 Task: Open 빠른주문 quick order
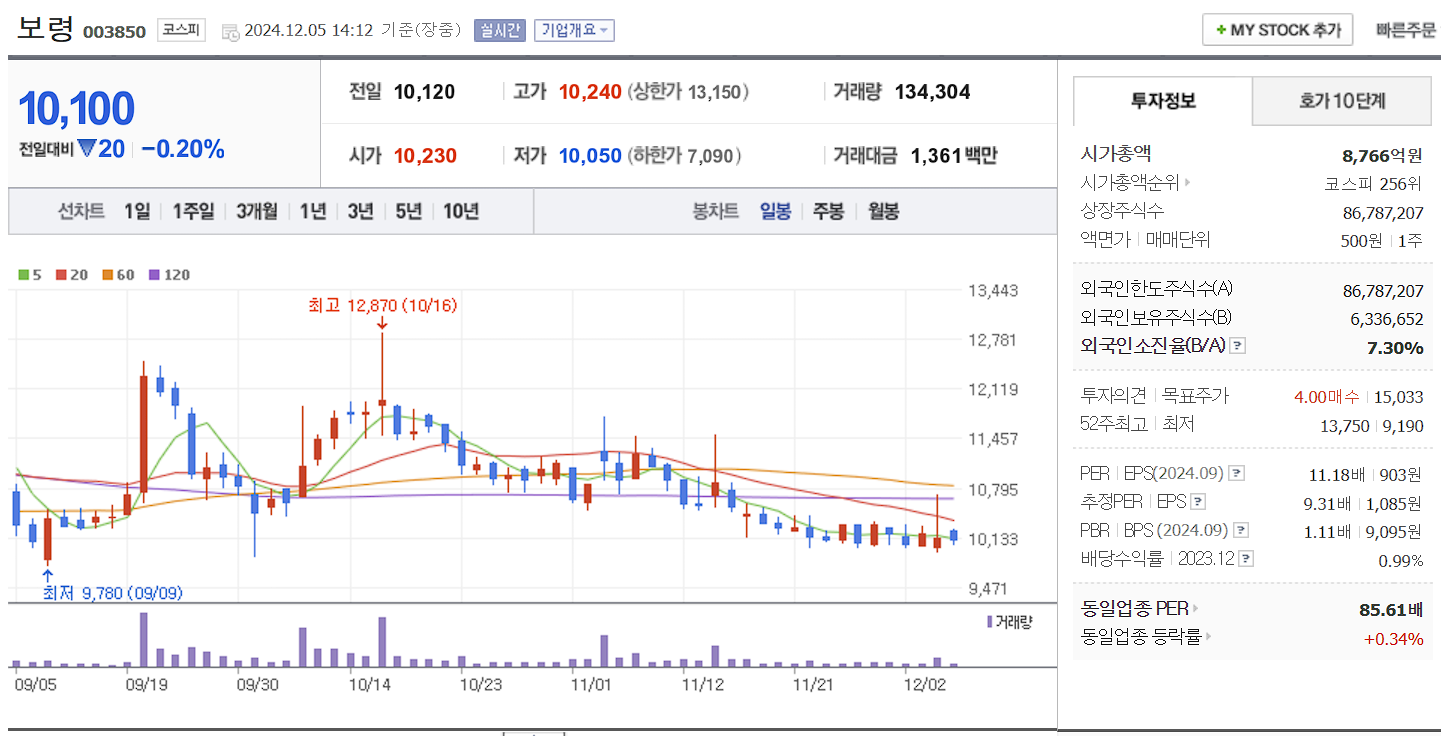click(x=1404, y=29)
